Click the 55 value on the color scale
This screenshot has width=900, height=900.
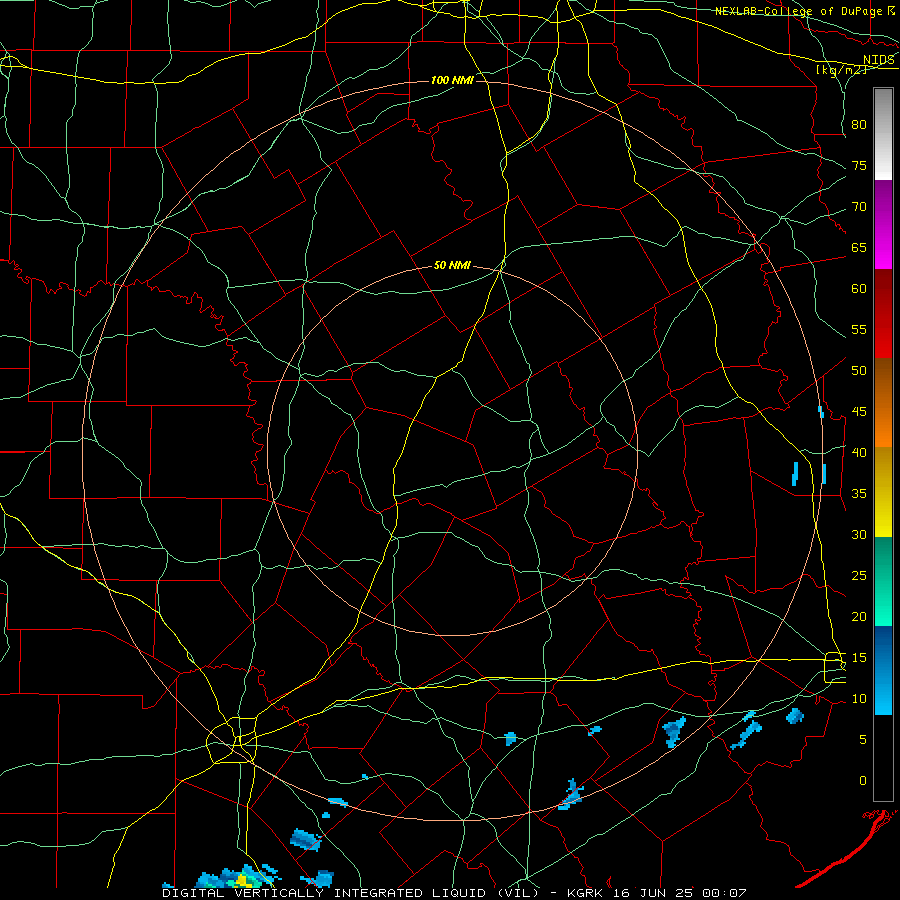pyautogui.click(x=859, y=330)
